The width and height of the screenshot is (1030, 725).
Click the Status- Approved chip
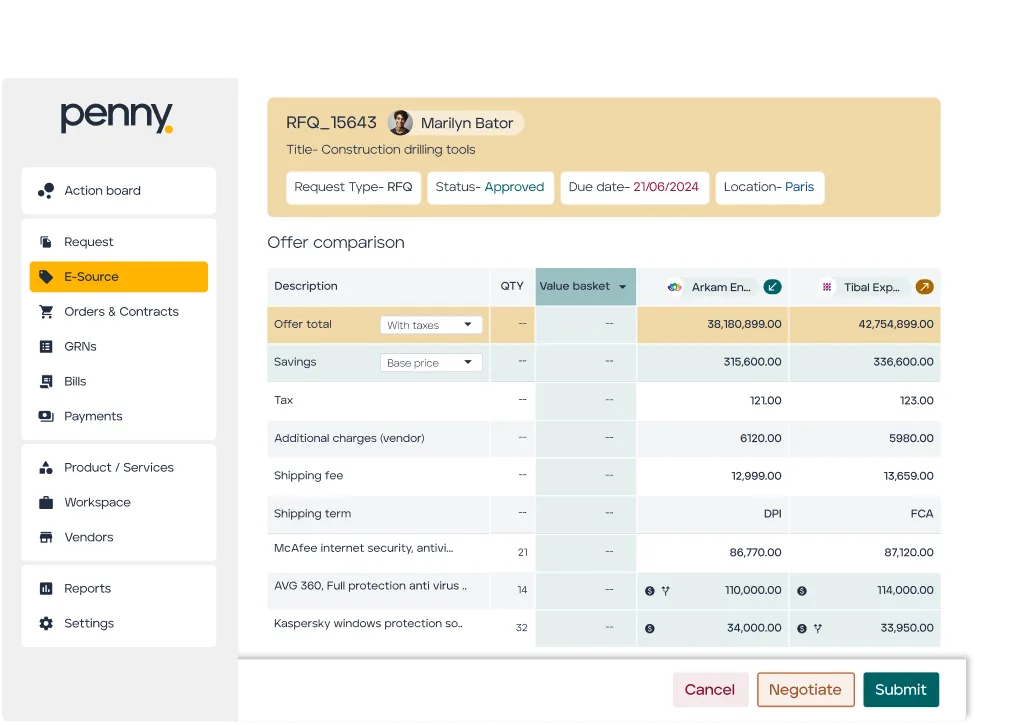490,187
